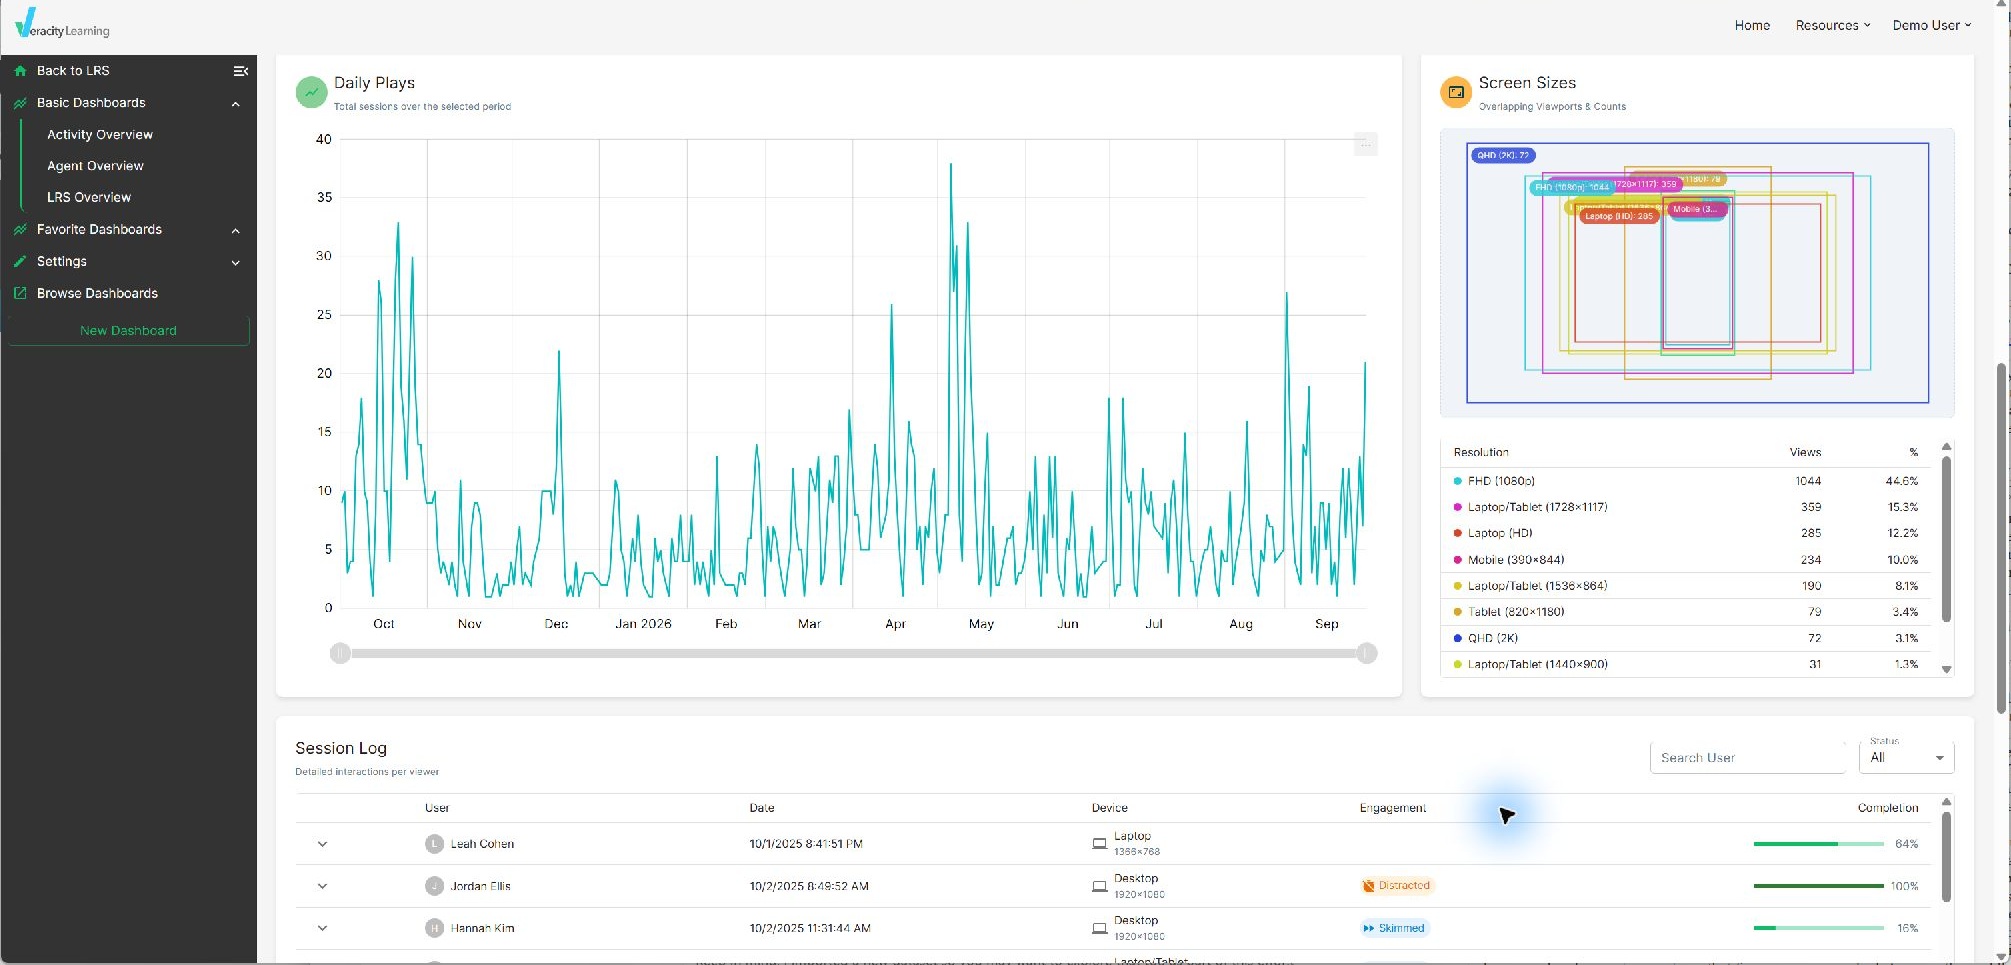Expand the Settings section
The width and height of the screenshot is (2011, 965).
(236, 263)
